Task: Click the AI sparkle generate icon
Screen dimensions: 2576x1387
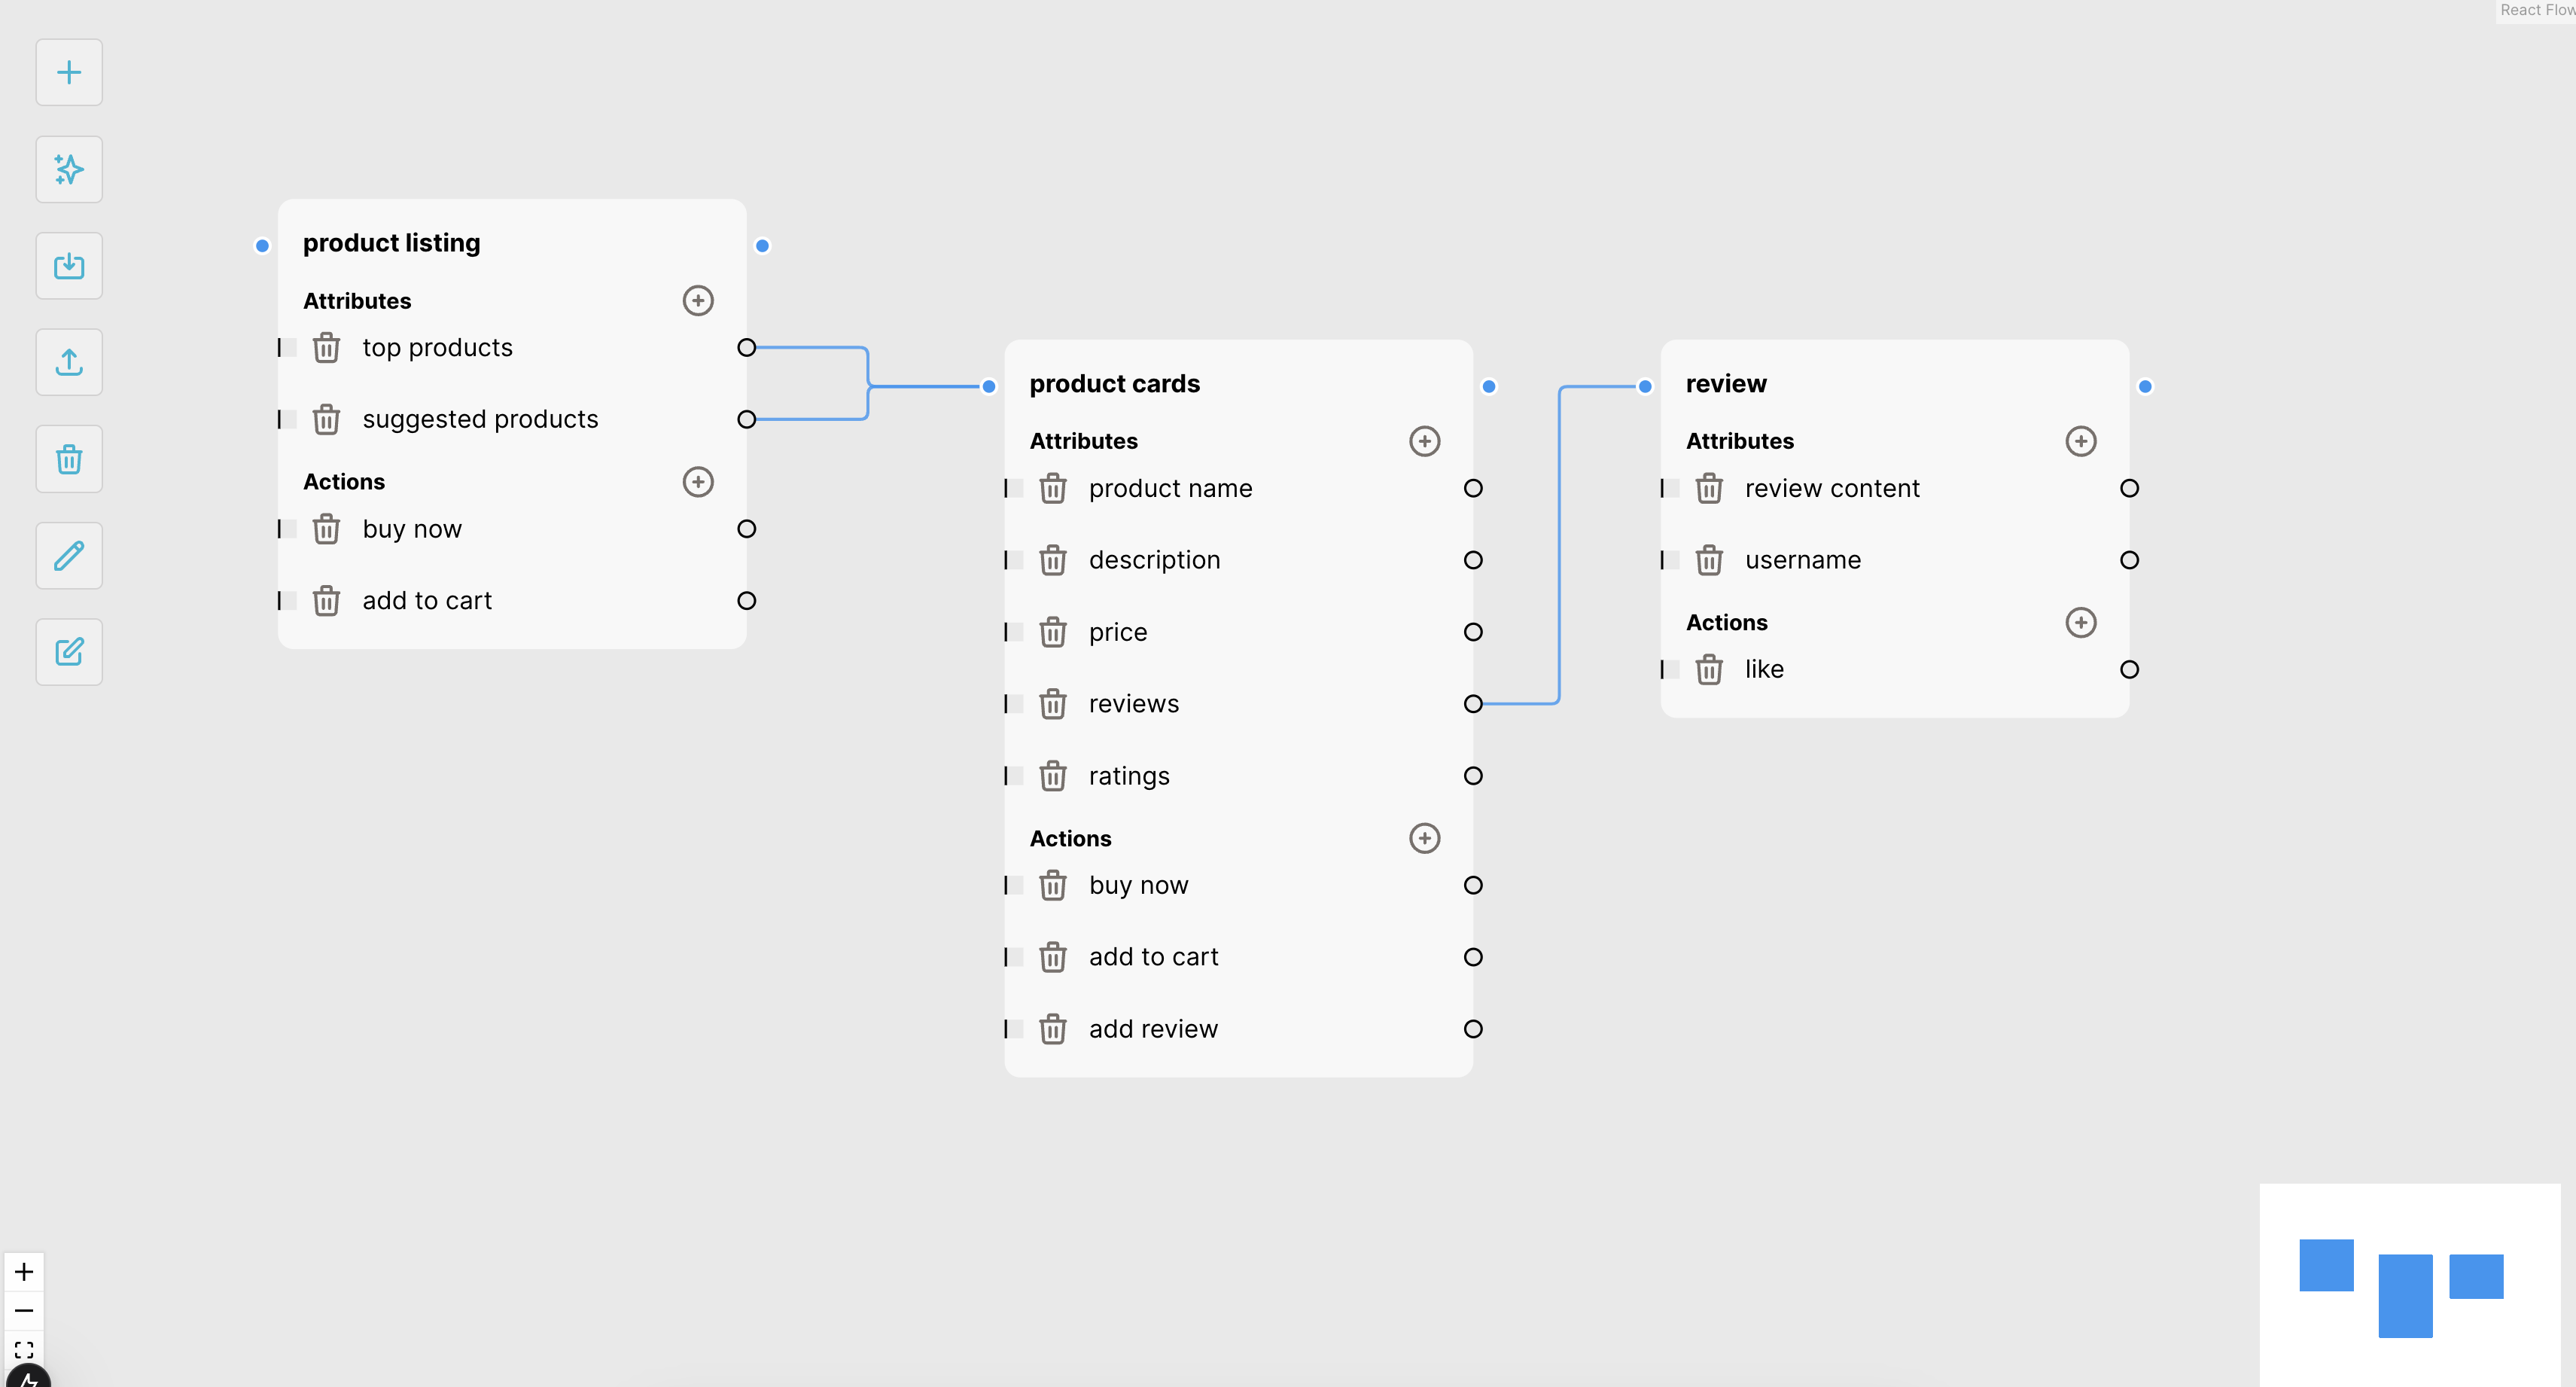Action: [69, 169]
